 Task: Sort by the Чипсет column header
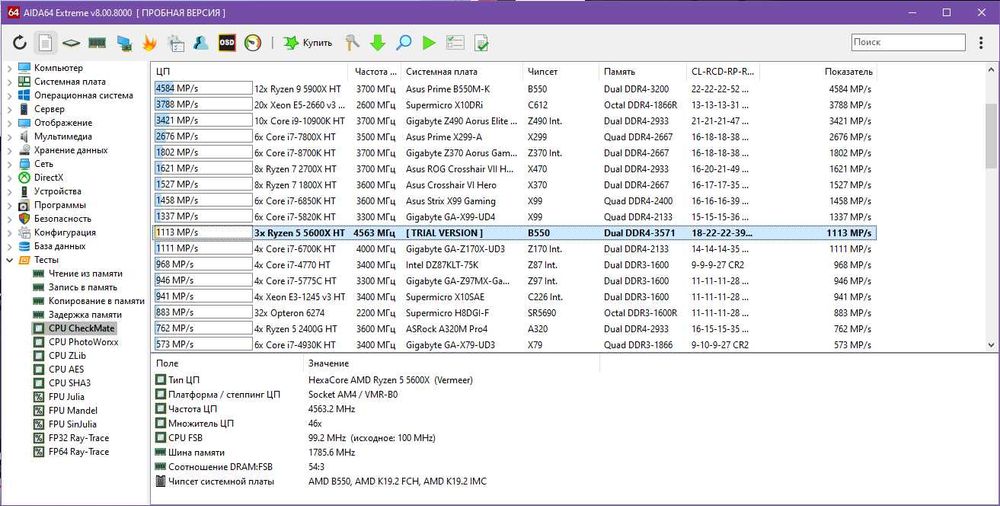coord(561,71)
